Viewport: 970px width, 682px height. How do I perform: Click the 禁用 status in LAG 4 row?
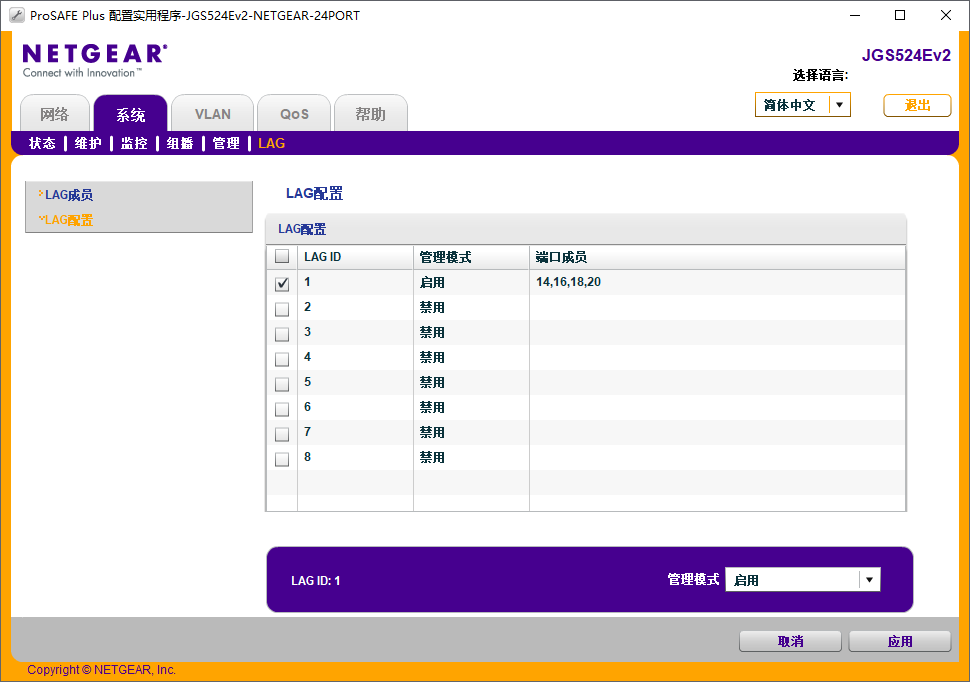pyautogui.click(x=432, y=358)
